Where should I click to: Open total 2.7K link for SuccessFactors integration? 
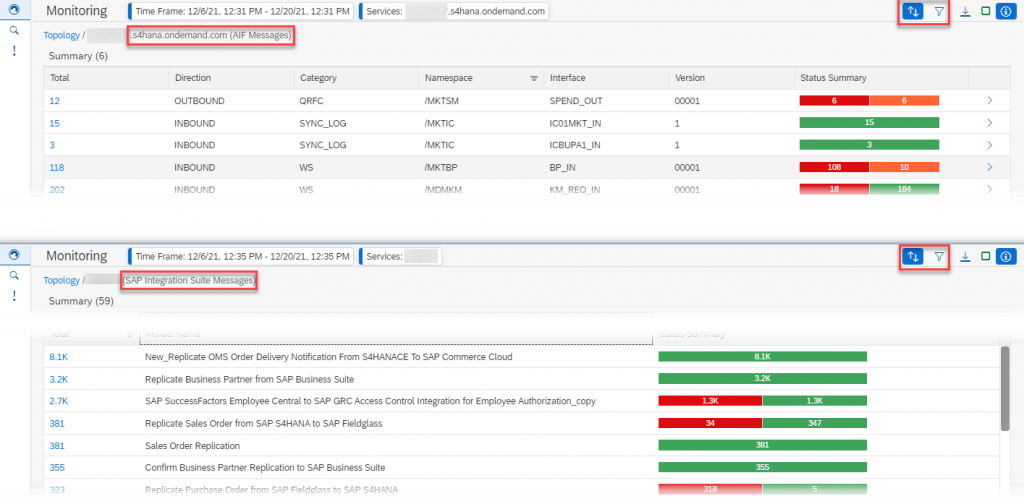(59, 402)
